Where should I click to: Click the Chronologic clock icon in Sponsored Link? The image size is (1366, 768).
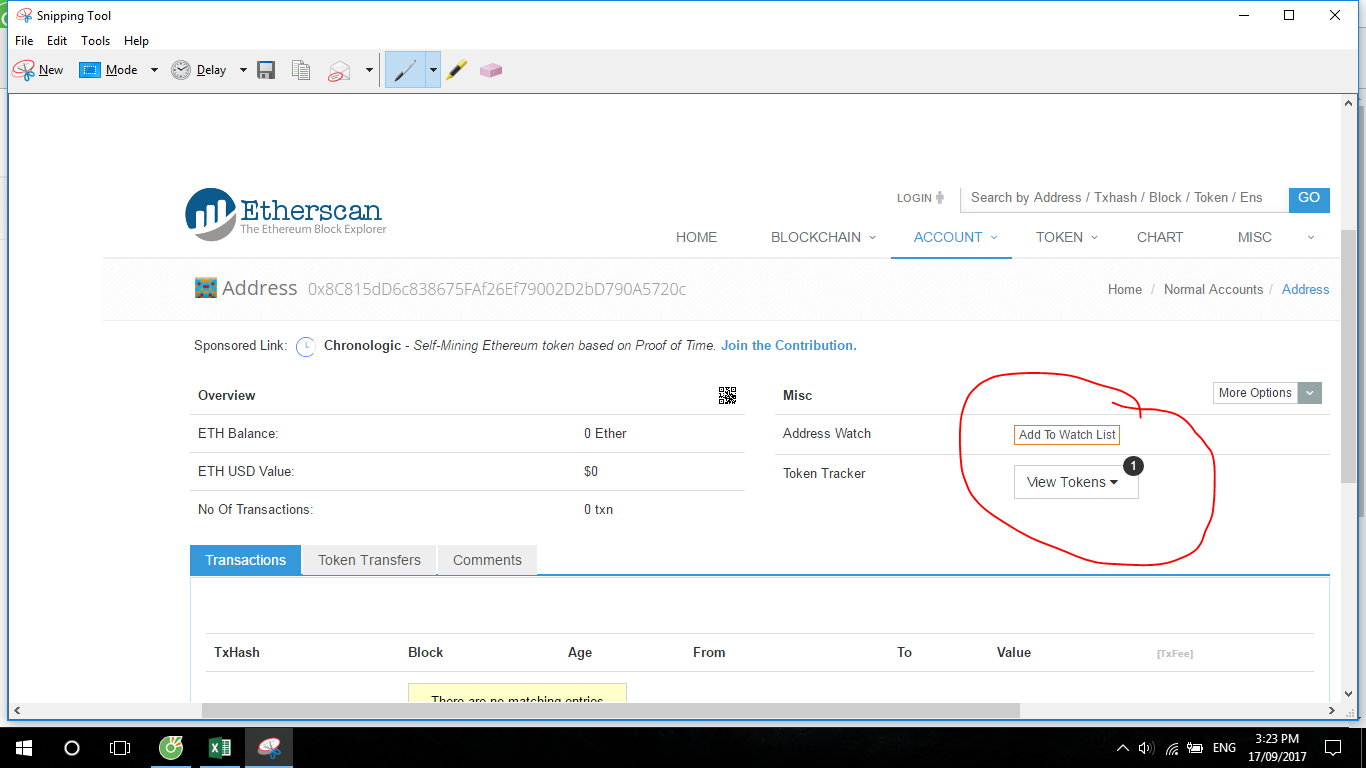click(305, 346)
